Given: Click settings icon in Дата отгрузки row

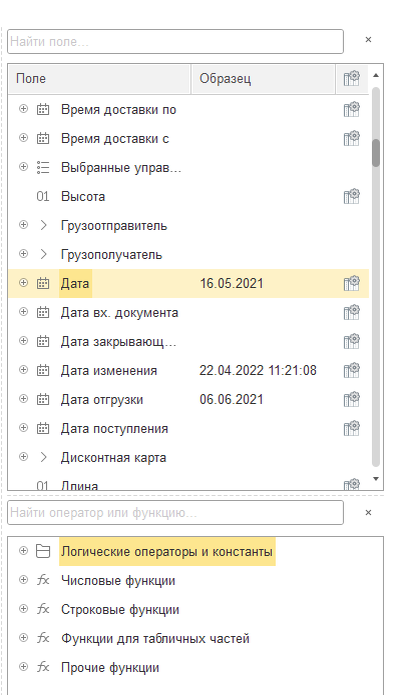Looking at the screenshot, I should click(x=351, y=399).
